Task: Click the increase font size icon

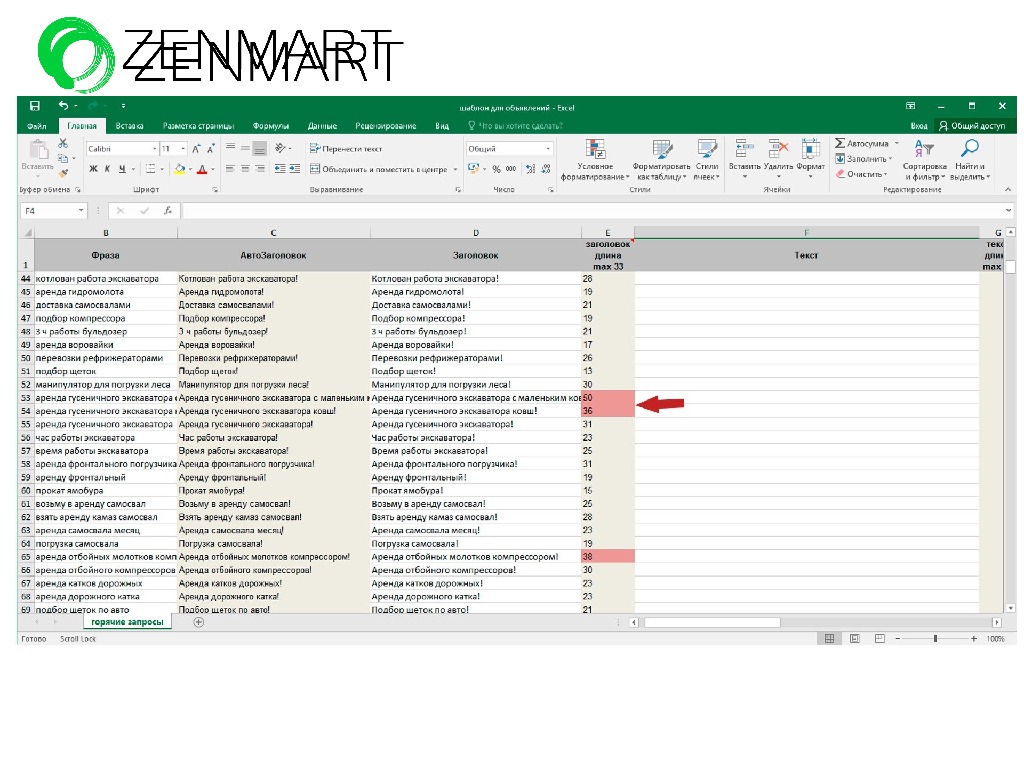Action: click(196, 149)
